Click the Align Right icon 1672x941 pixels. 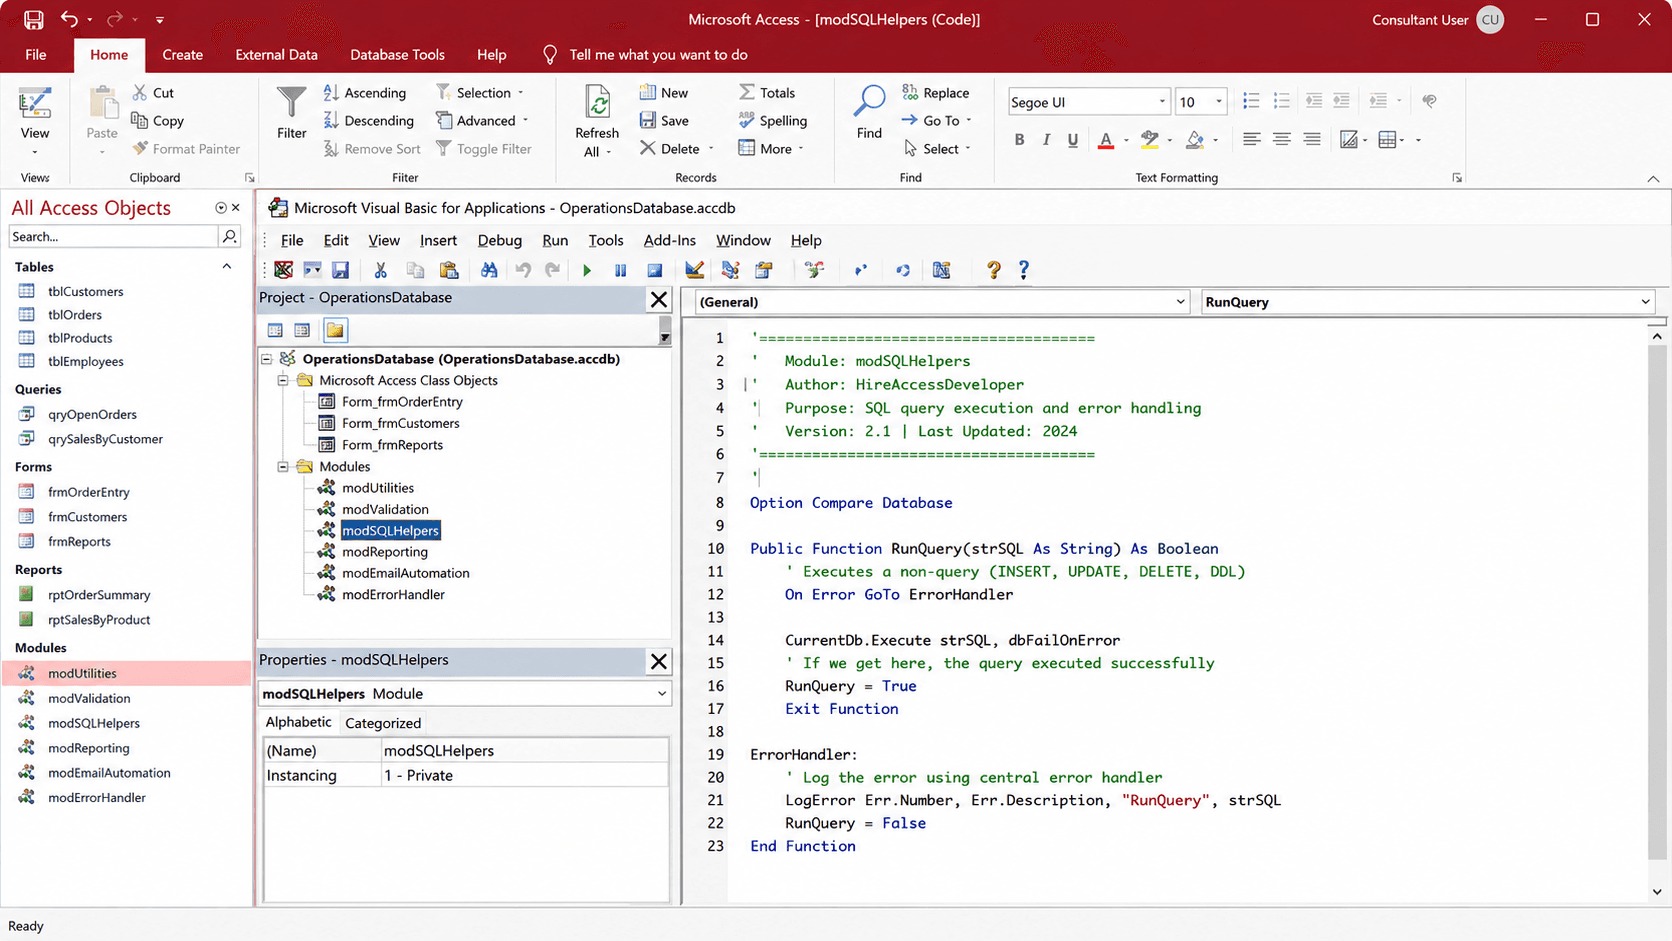tap(1312, 140)
